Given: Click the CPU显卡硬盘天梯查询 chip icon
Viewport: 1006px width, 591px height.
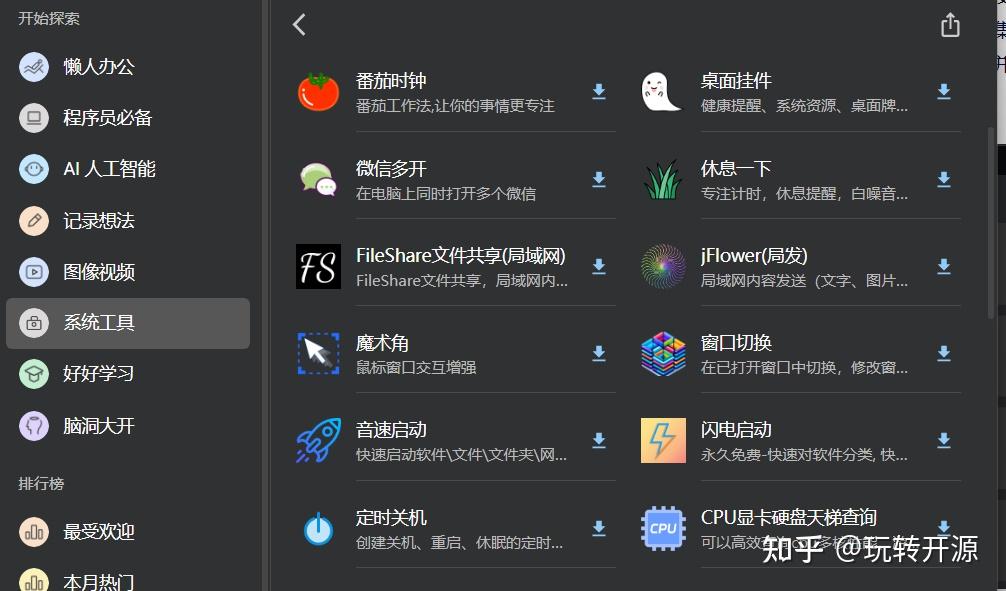Looking at the screenshot, I should [662, 527].
